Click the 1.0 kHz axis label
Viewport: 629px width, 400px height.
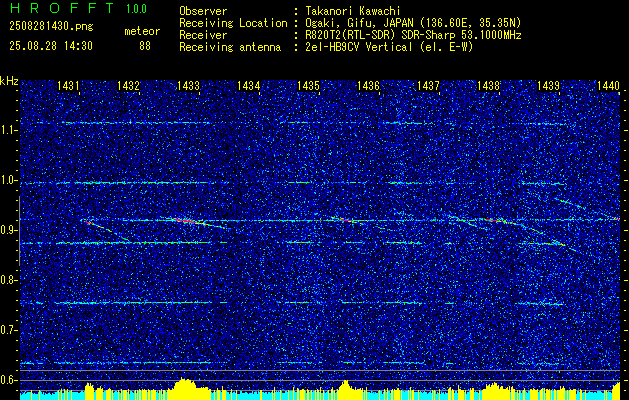pyautogui.click(x=8, y=180)
